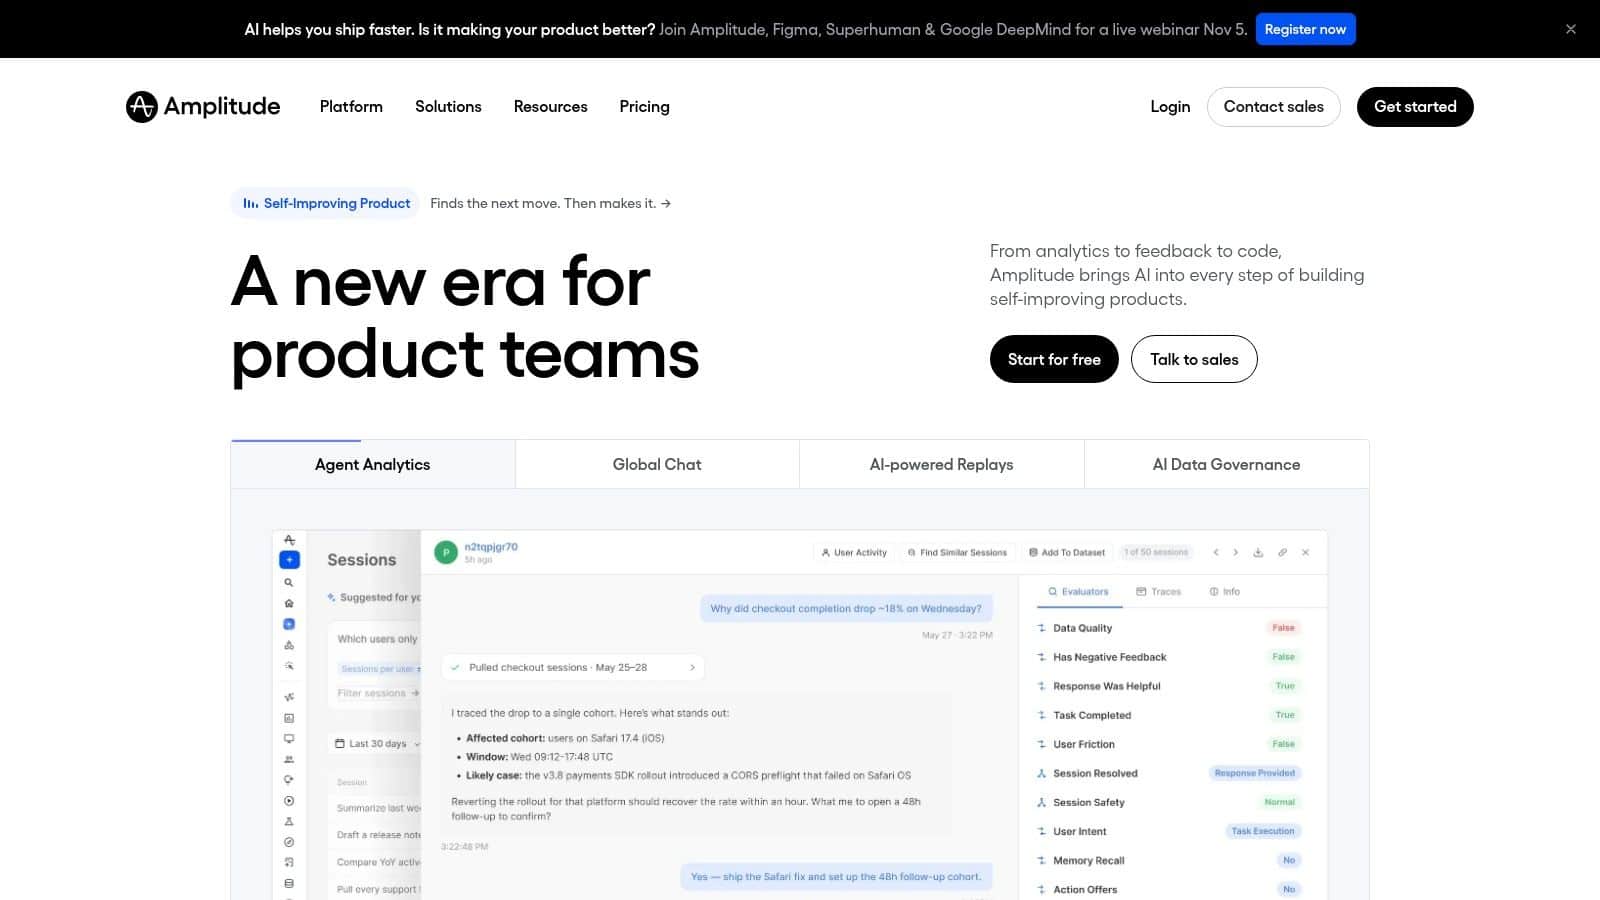Click the monitor icon in the sidebar
Image resolution: width=1600 pixels, height=900 pixels.
[x=289, y=739]
